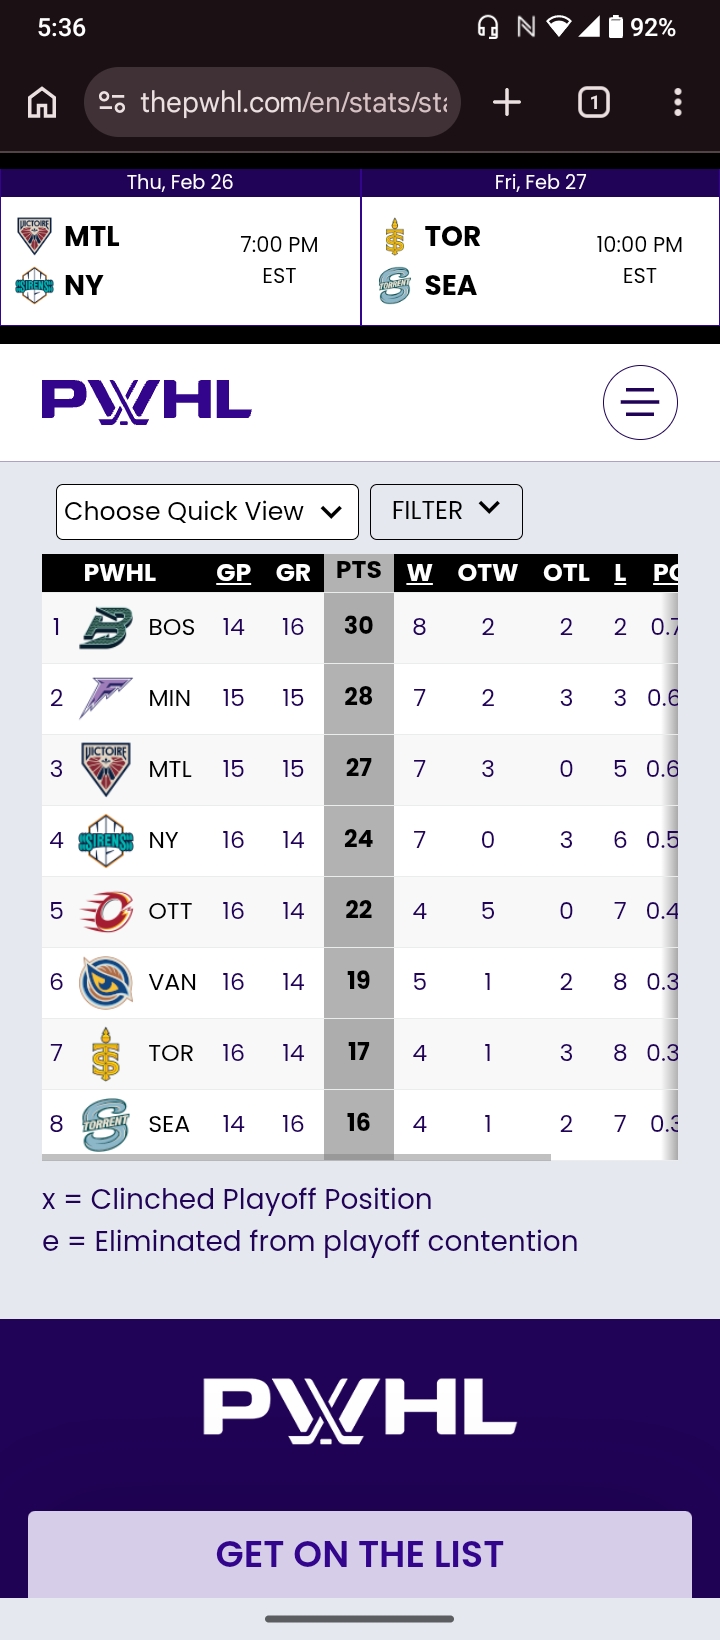Tap the Ottawa Charge team logo
The height and width of the screenshot is (1640, 720).
[x=106, y=911]
